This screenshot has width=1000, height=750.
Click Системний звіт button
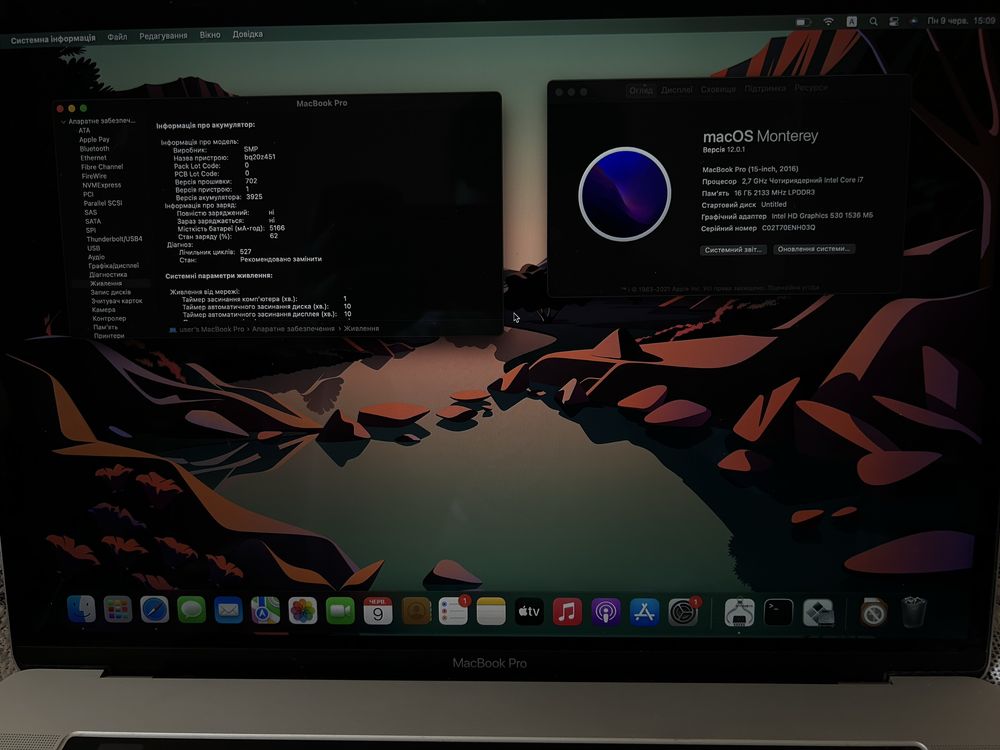tap(733, 249)
